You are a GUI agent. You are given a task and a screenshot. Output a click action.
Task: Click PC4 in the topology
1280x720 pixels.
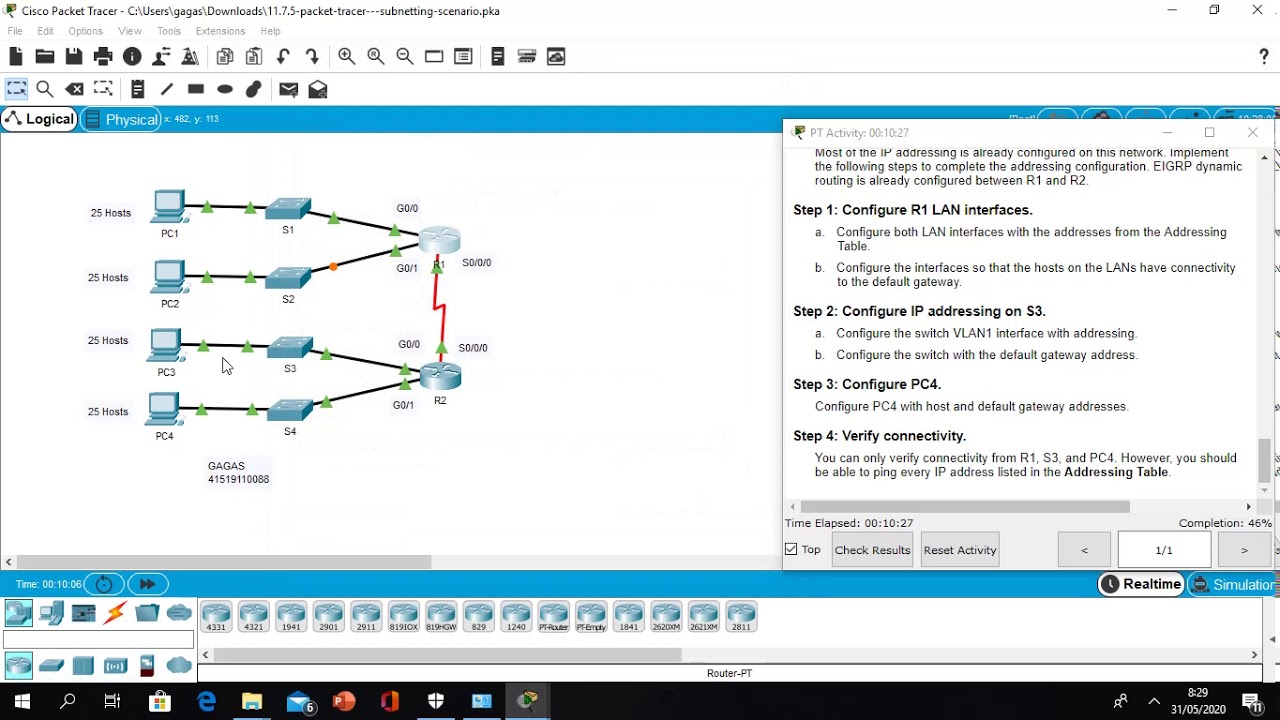tap(163, 408)
